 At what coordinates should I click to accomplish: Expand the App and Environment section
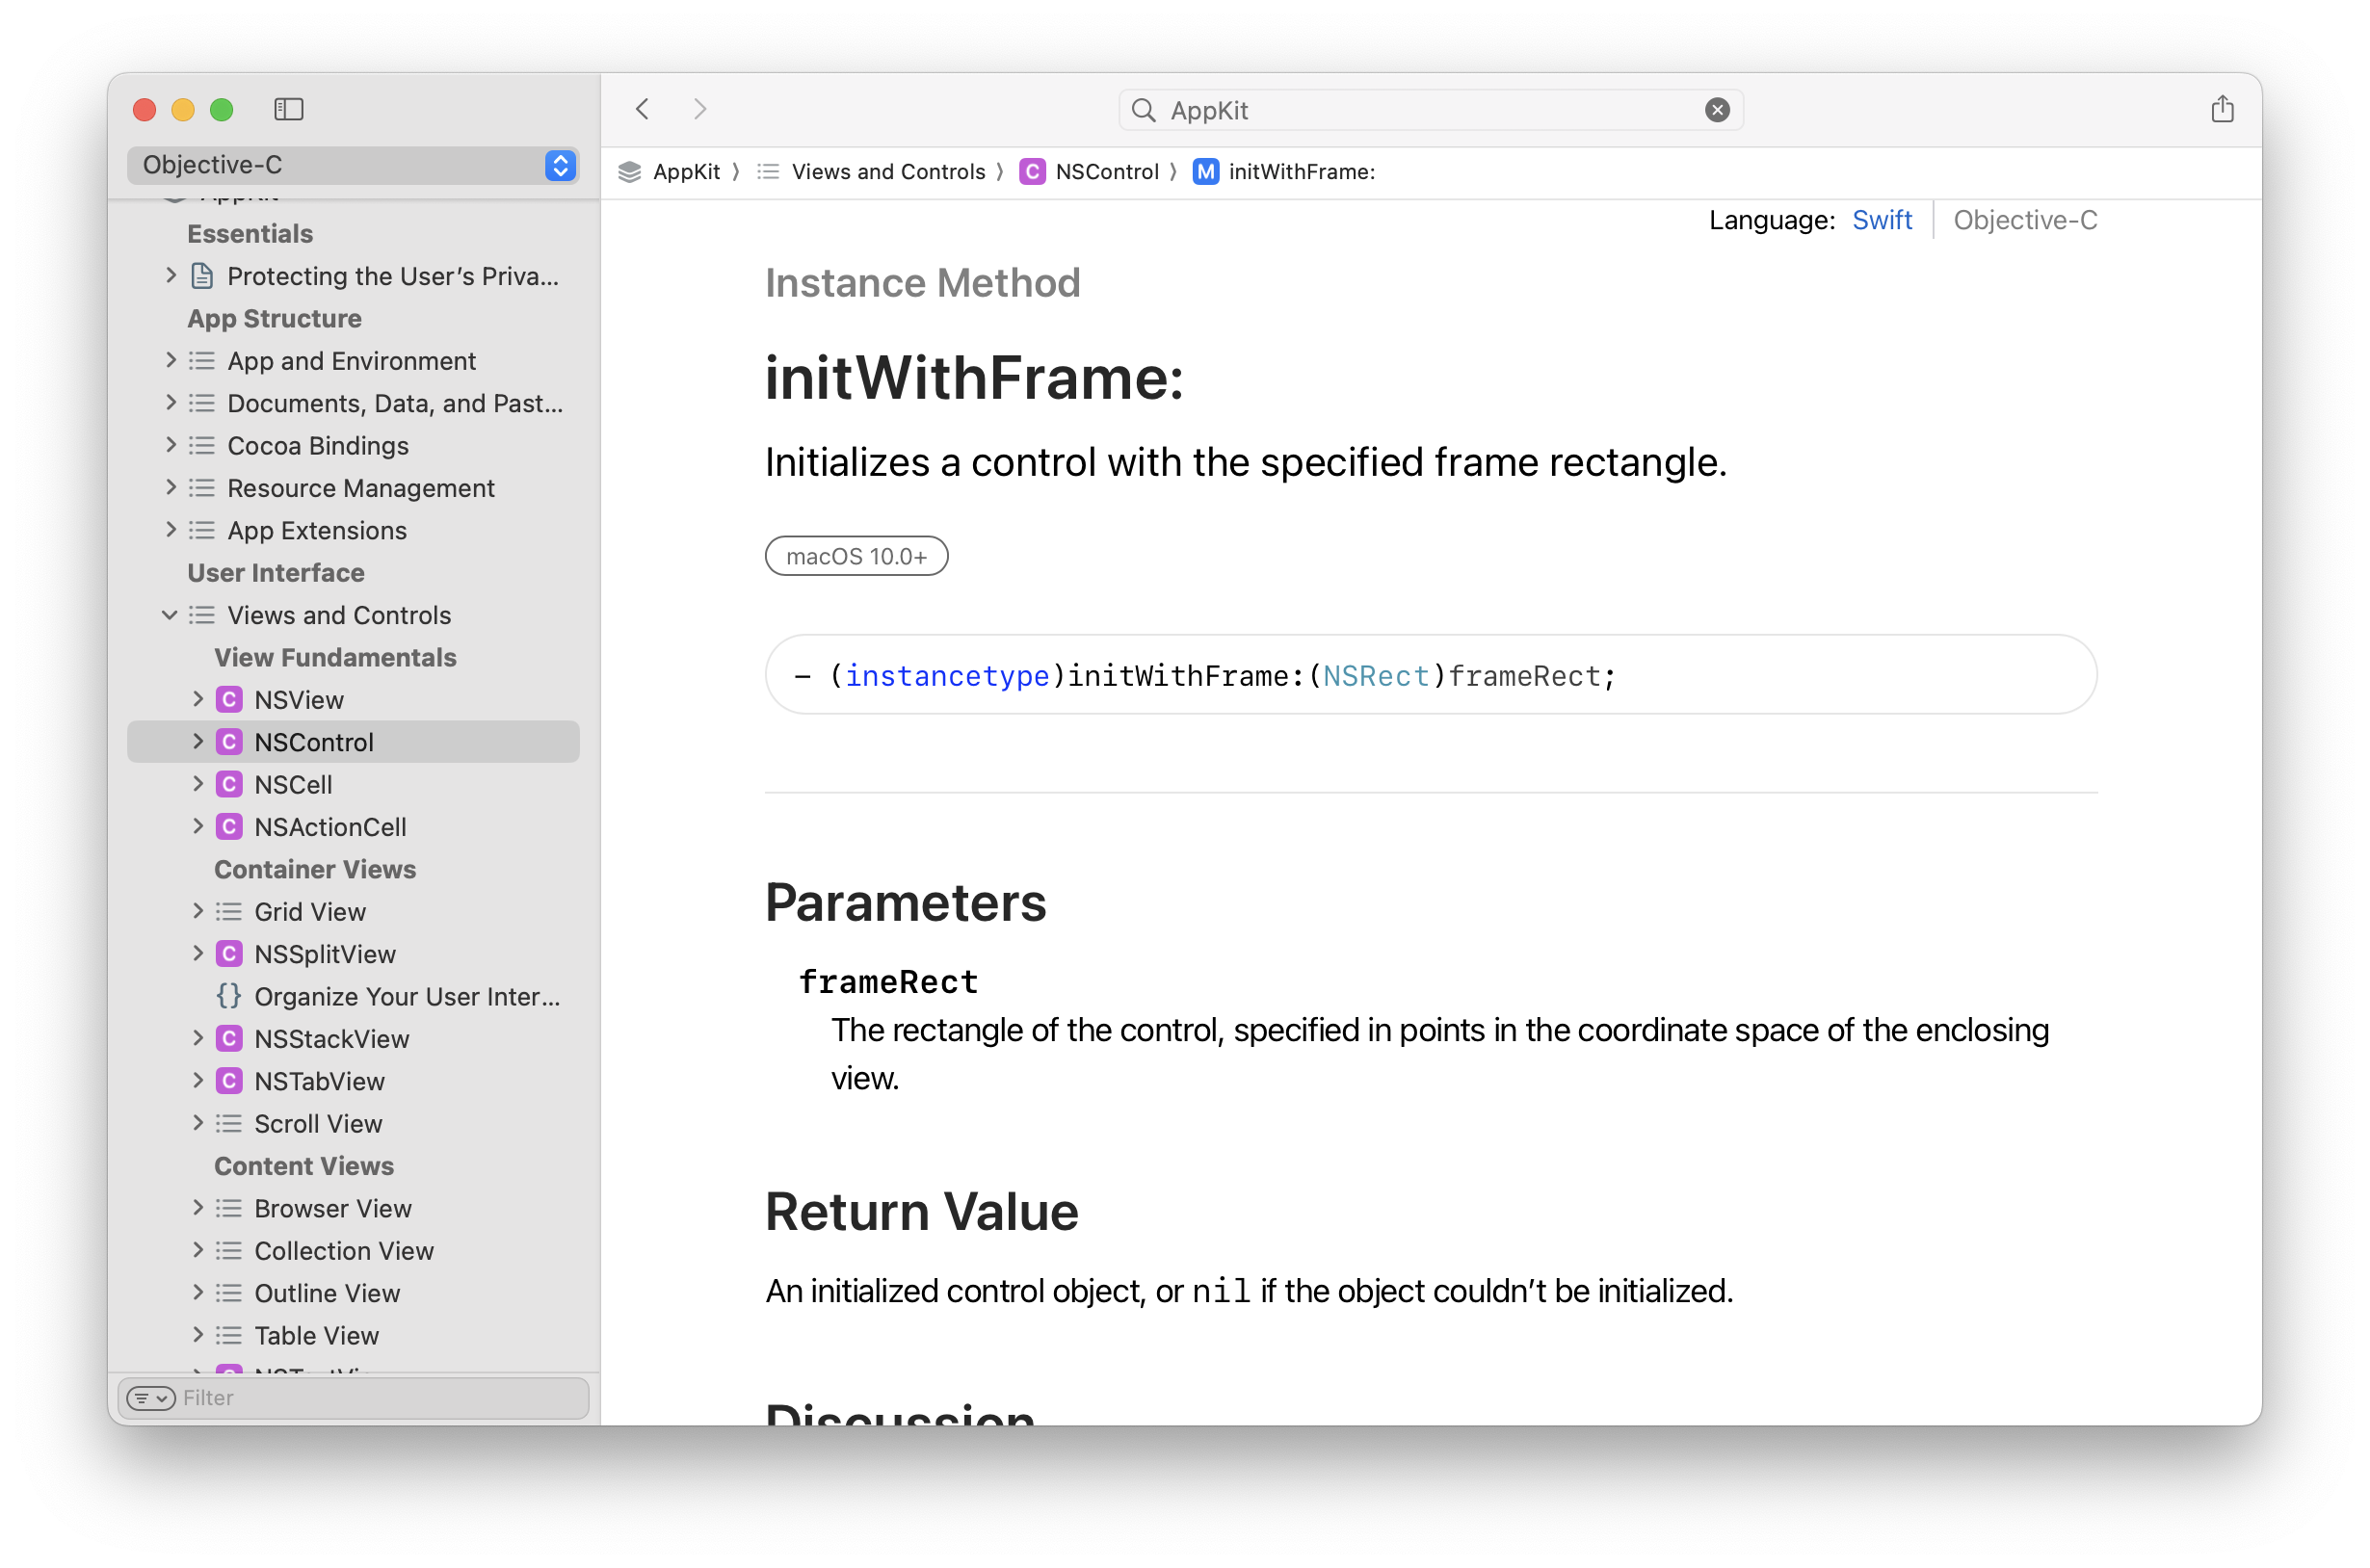click(170, 360)
